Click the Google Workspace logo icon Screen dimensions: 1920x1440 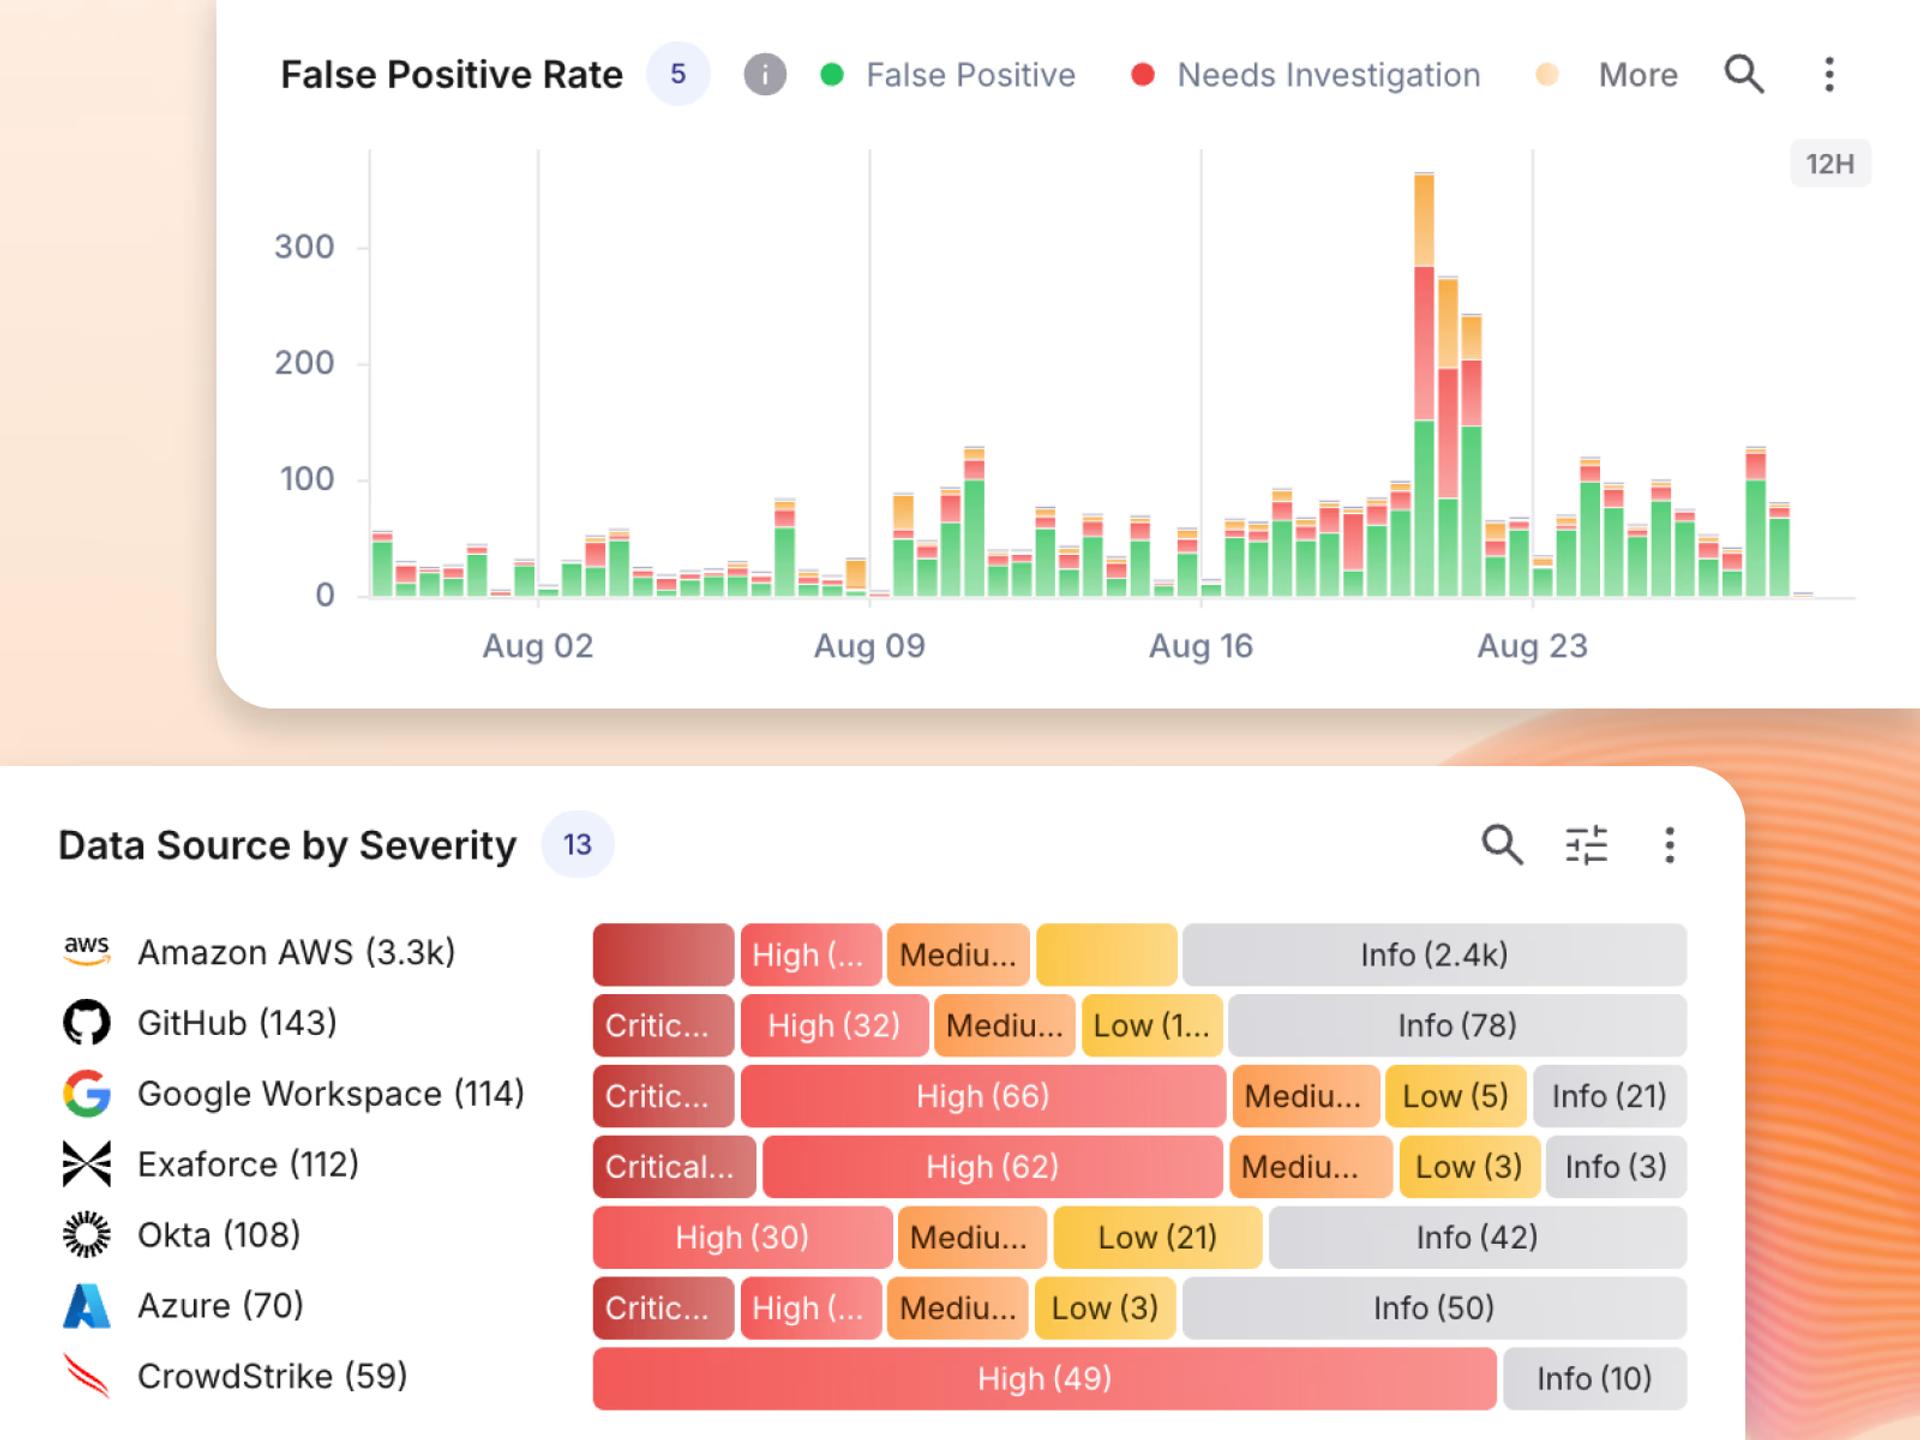click(x=87, y=1093)
